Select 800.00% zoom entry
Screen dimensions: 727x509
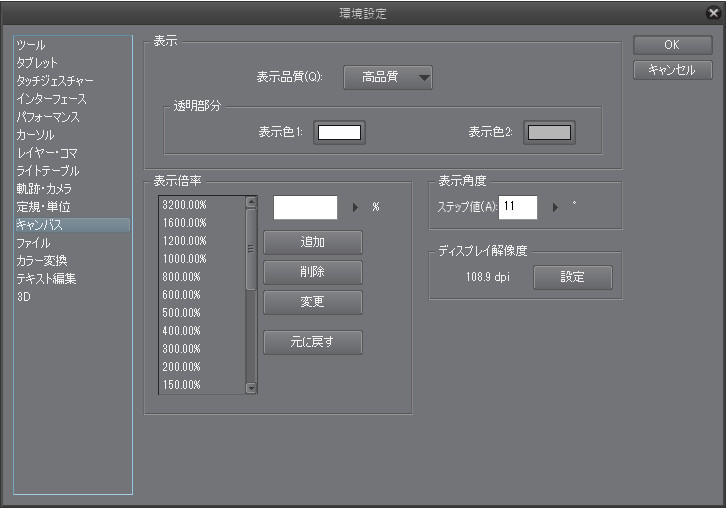point(202,277)
